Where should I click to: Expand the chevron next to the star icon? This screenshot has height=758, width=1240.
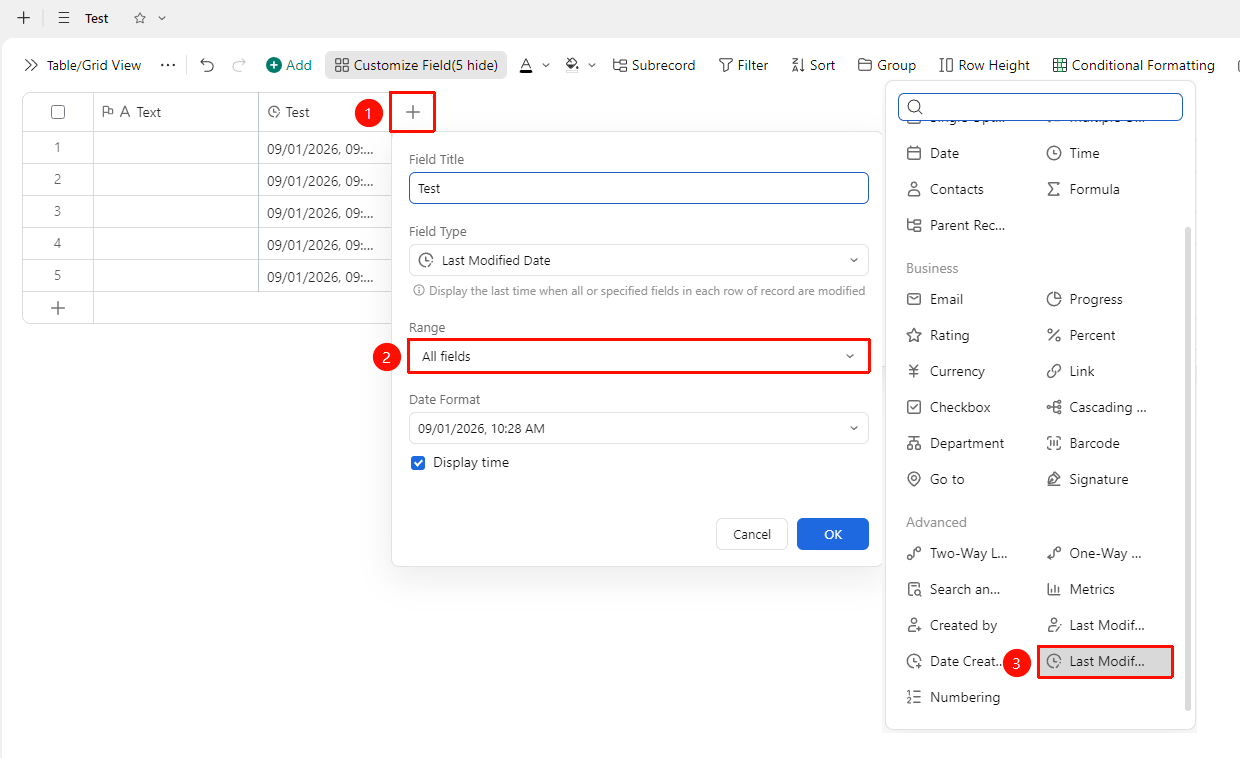pyautogui.click(x=163, y=18)
